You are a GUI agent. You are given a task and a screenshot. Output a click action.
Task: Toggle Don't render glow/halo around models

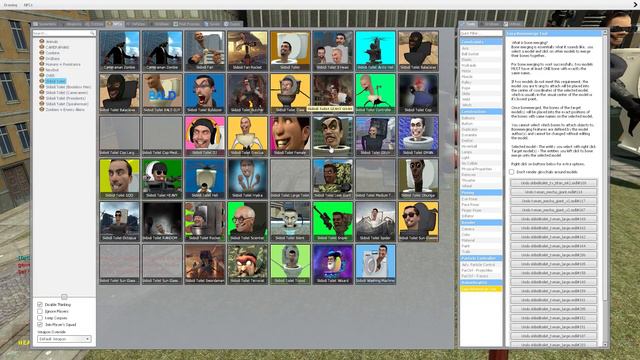coord(511,172)
